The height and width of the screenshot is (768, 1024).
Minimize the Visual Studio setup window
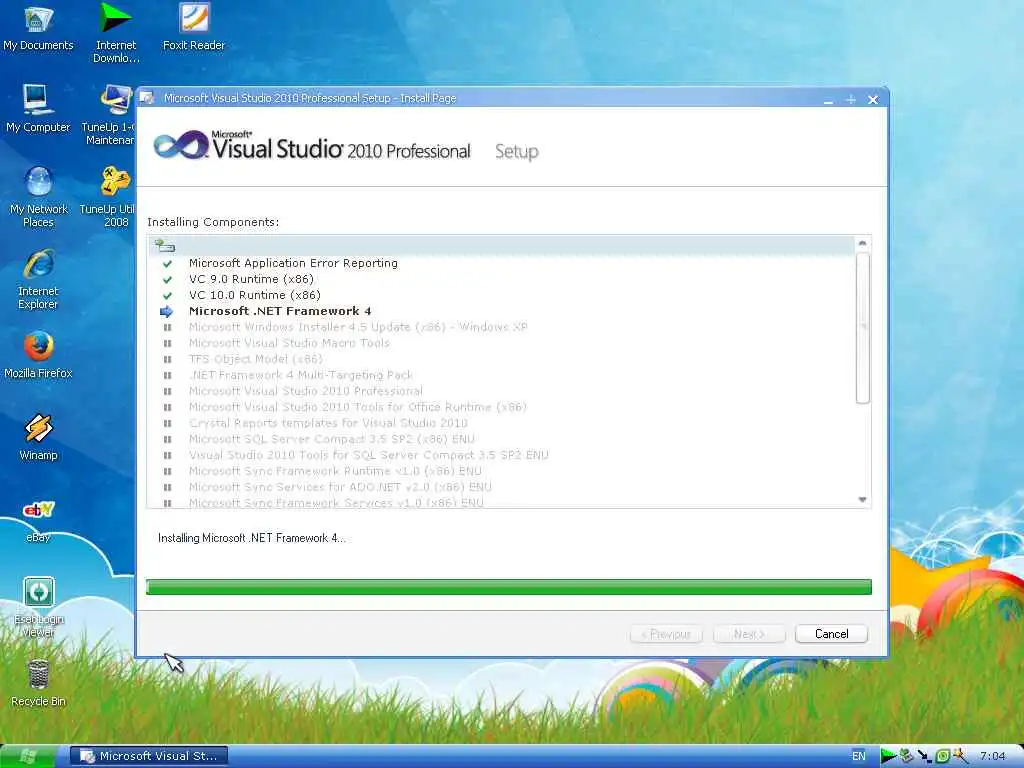828,100
